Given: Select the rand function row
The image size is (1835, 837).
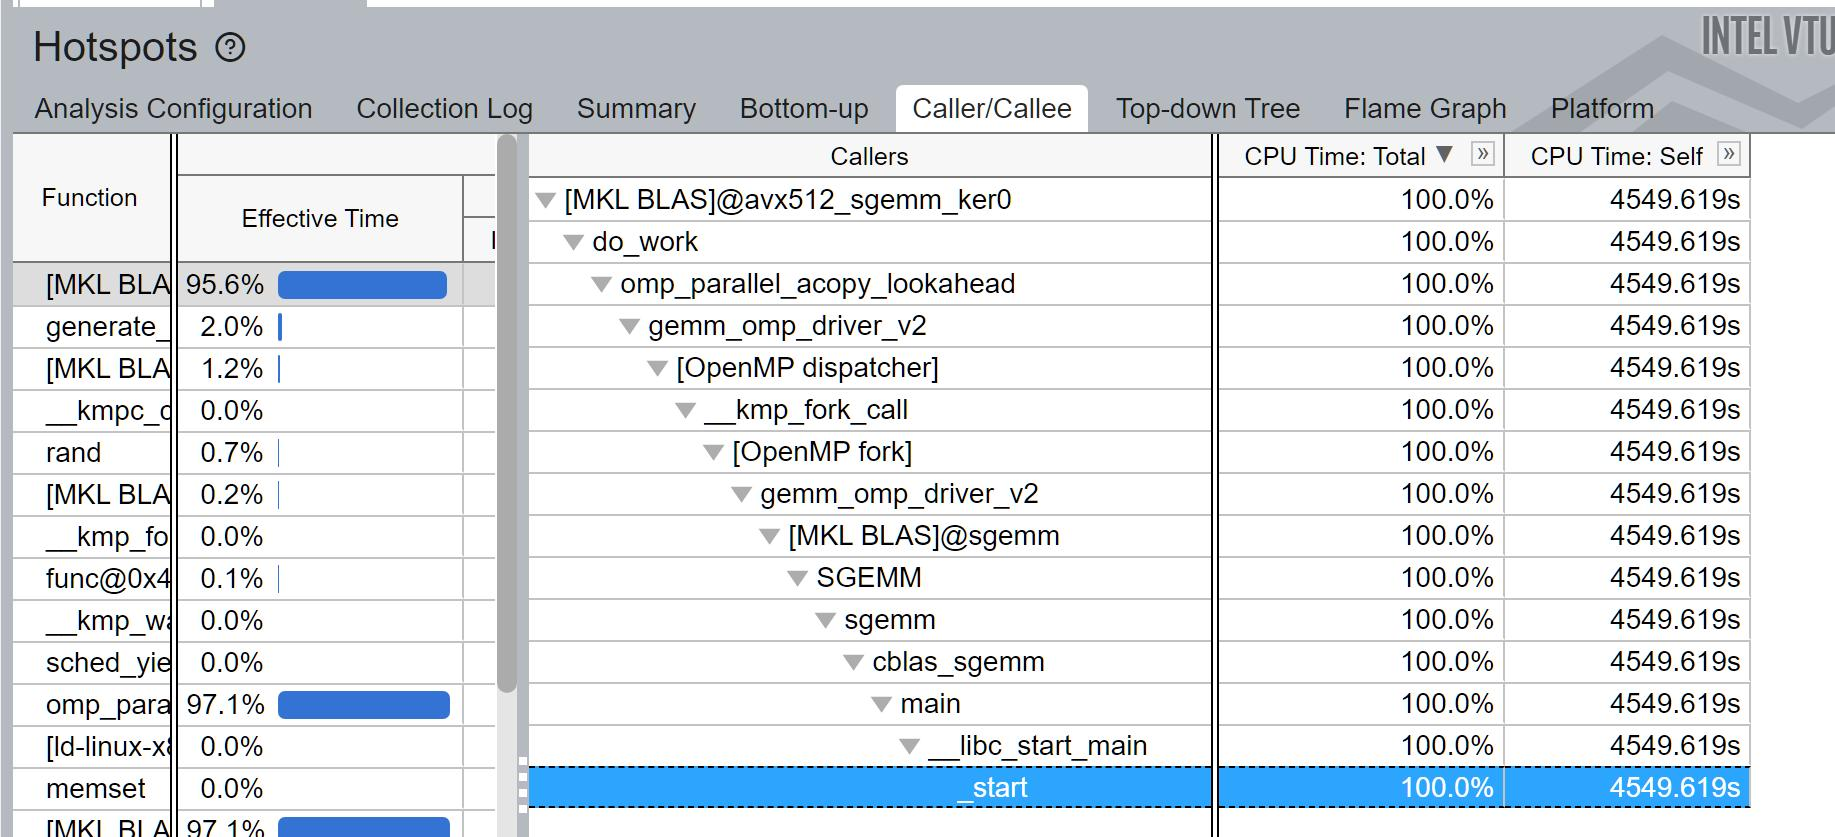Looking at the screenshot, I should pos(92,453).
